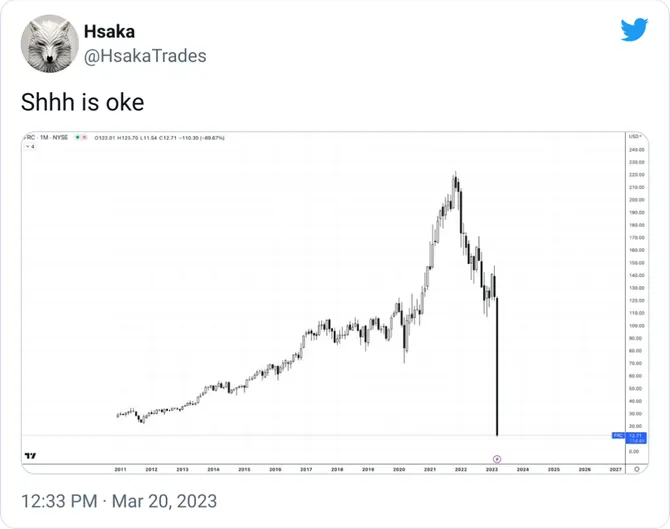The height and width of the screenshot is (529, 670).
Task: Open the USD currency dropdown
Action: pyautogui.click(x=636, y=136)
